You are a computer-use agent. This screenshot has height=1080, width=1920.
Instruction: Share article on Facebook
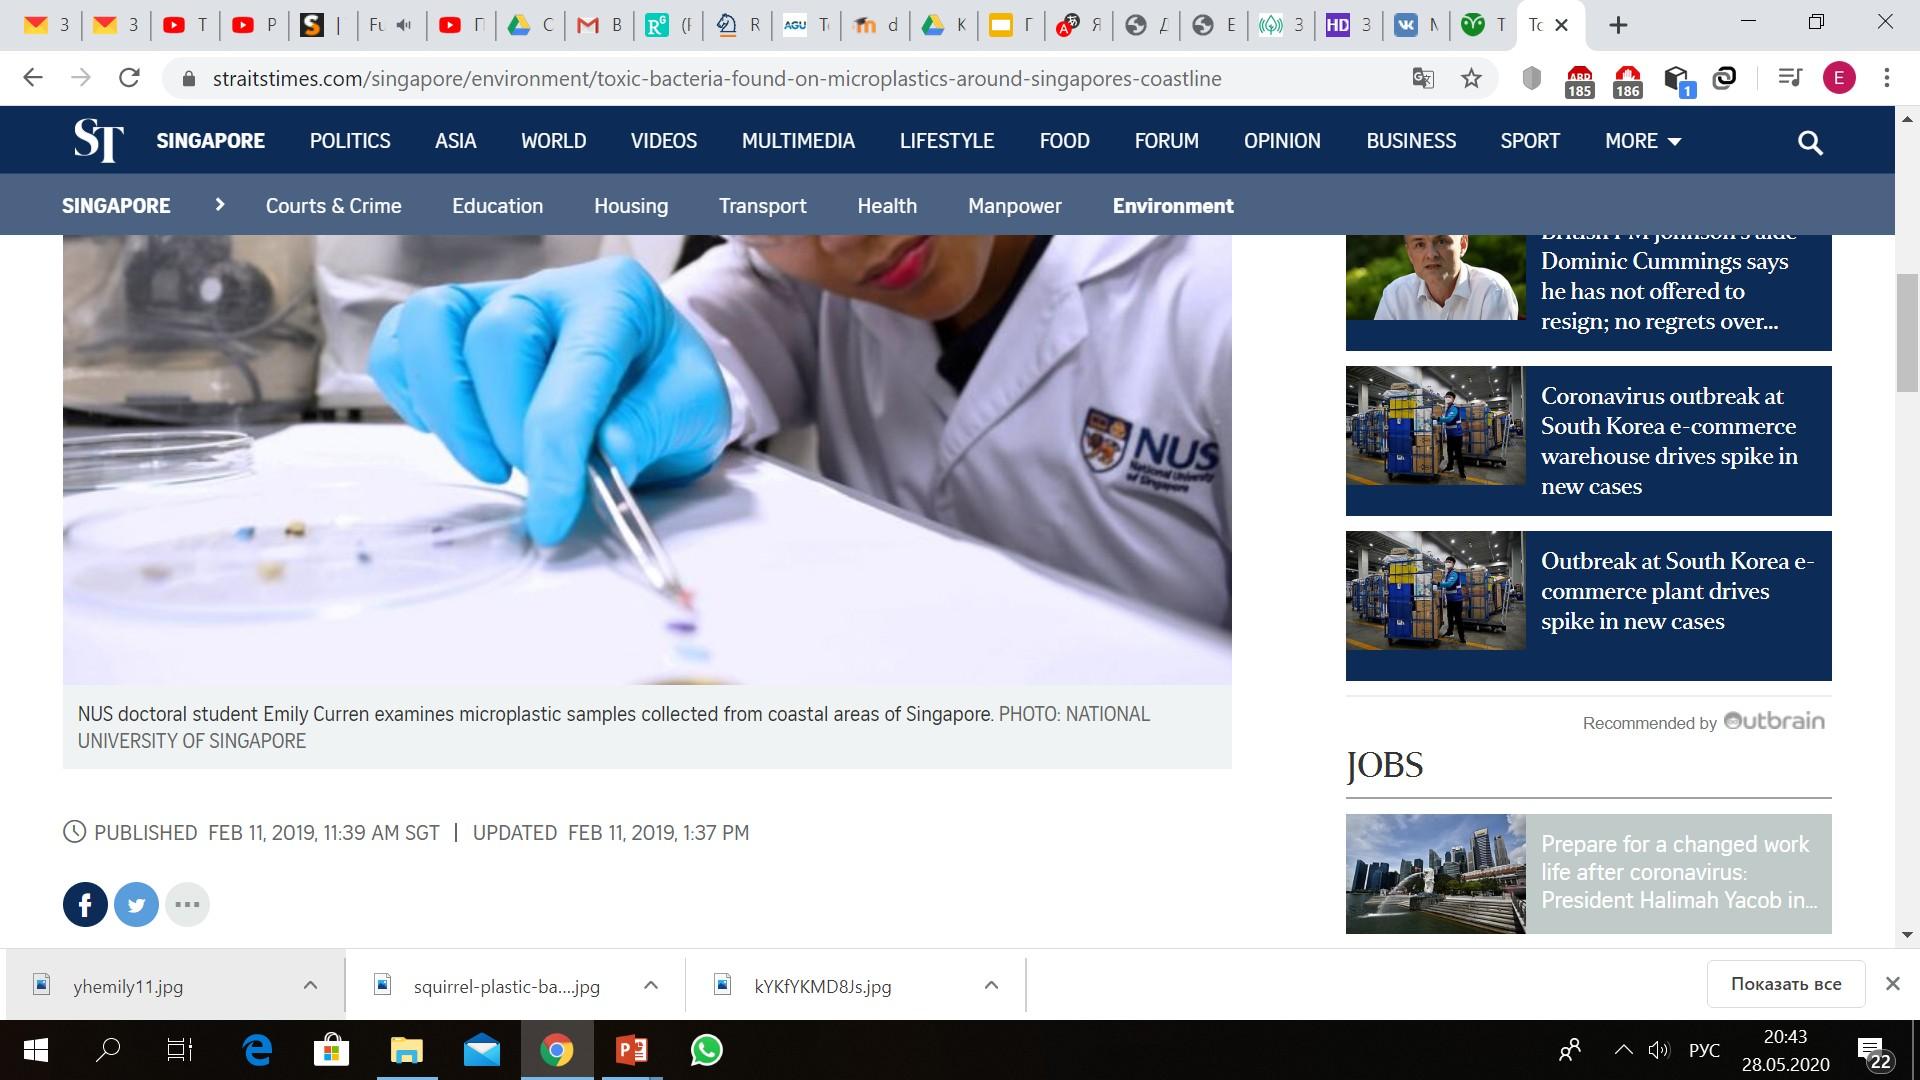(85, 905)
